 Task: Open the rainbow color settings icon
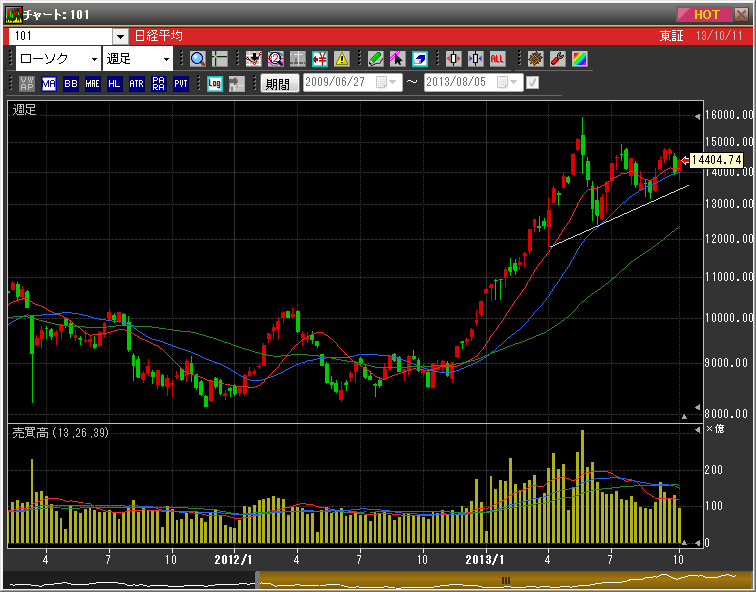pyautogui.click(x=580, y=59)
